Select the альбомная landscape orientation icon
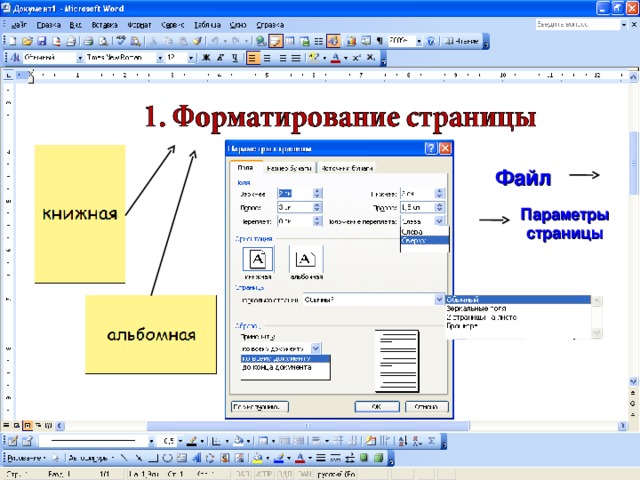The height and width of the screenshot is (480, 640). click(305, 259)
